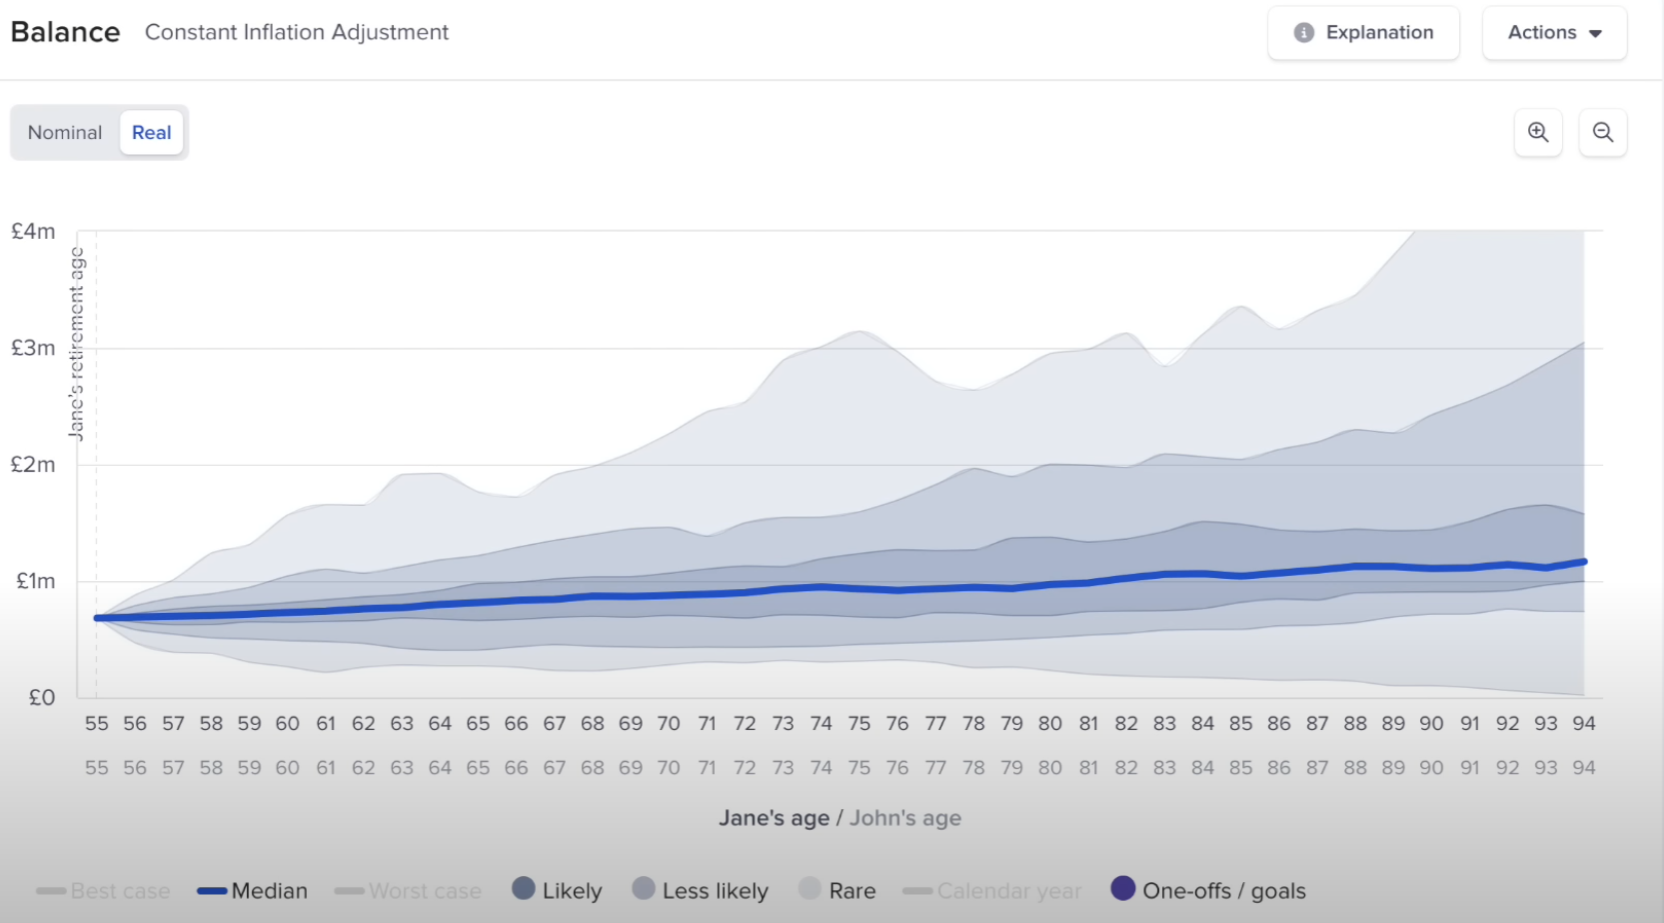Click the One-offs / goals purple swatch

(x=1123, y=888)
